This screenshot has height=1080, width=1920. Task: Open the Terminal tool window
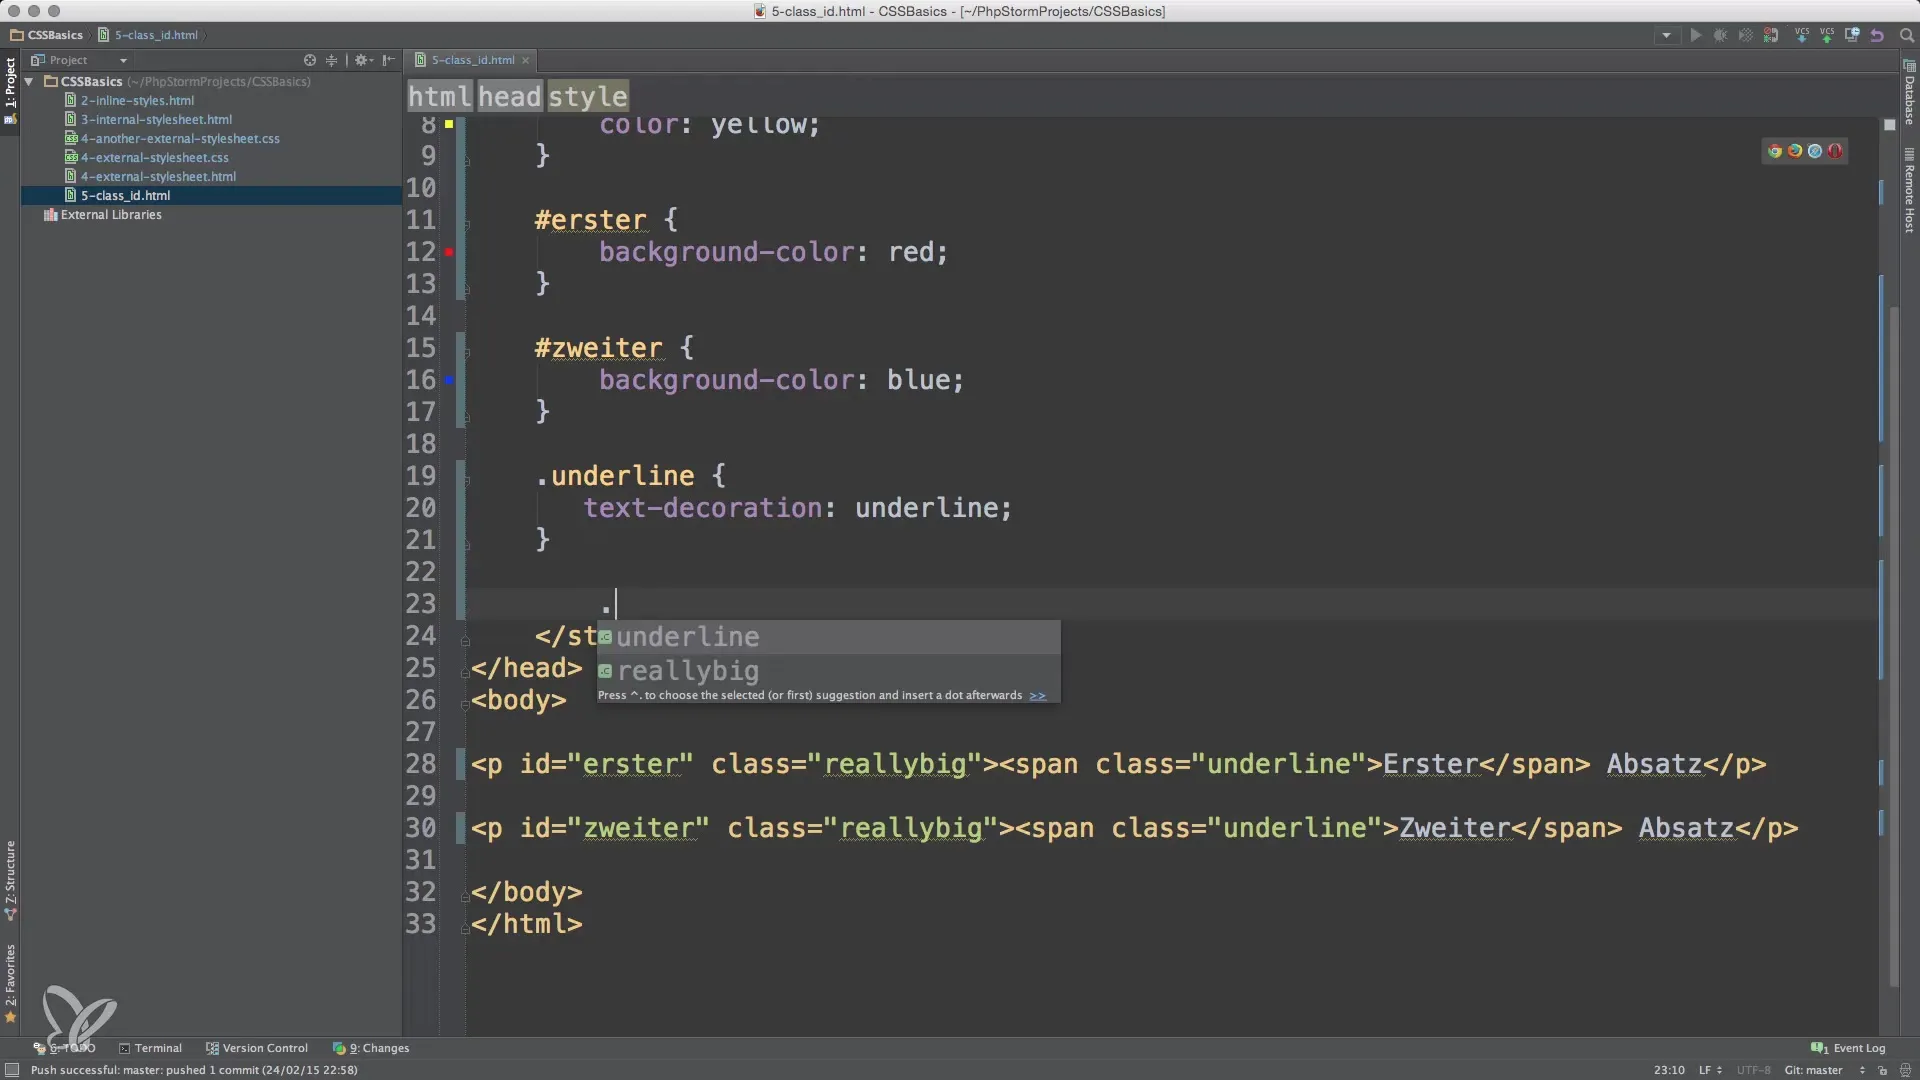tap(151, 1048)
